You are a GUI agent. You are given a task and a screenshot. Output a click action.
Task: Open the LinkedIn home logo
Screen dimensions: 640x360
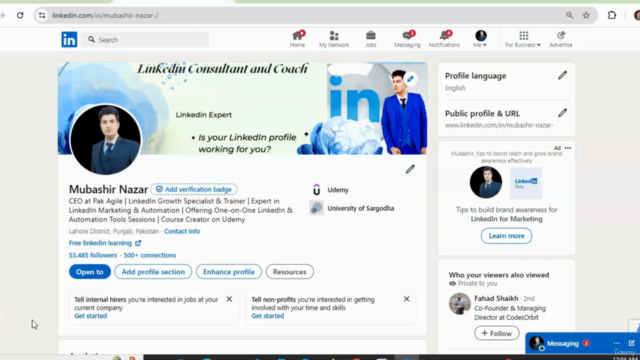coord(69,40)
